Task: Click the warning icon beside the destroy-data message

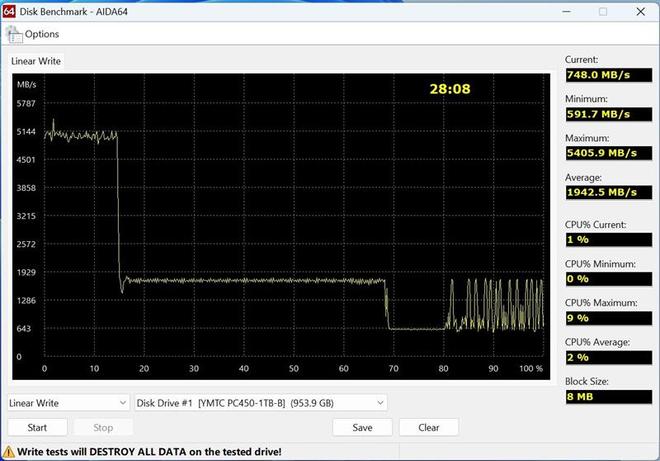Action: coord(9,452)
